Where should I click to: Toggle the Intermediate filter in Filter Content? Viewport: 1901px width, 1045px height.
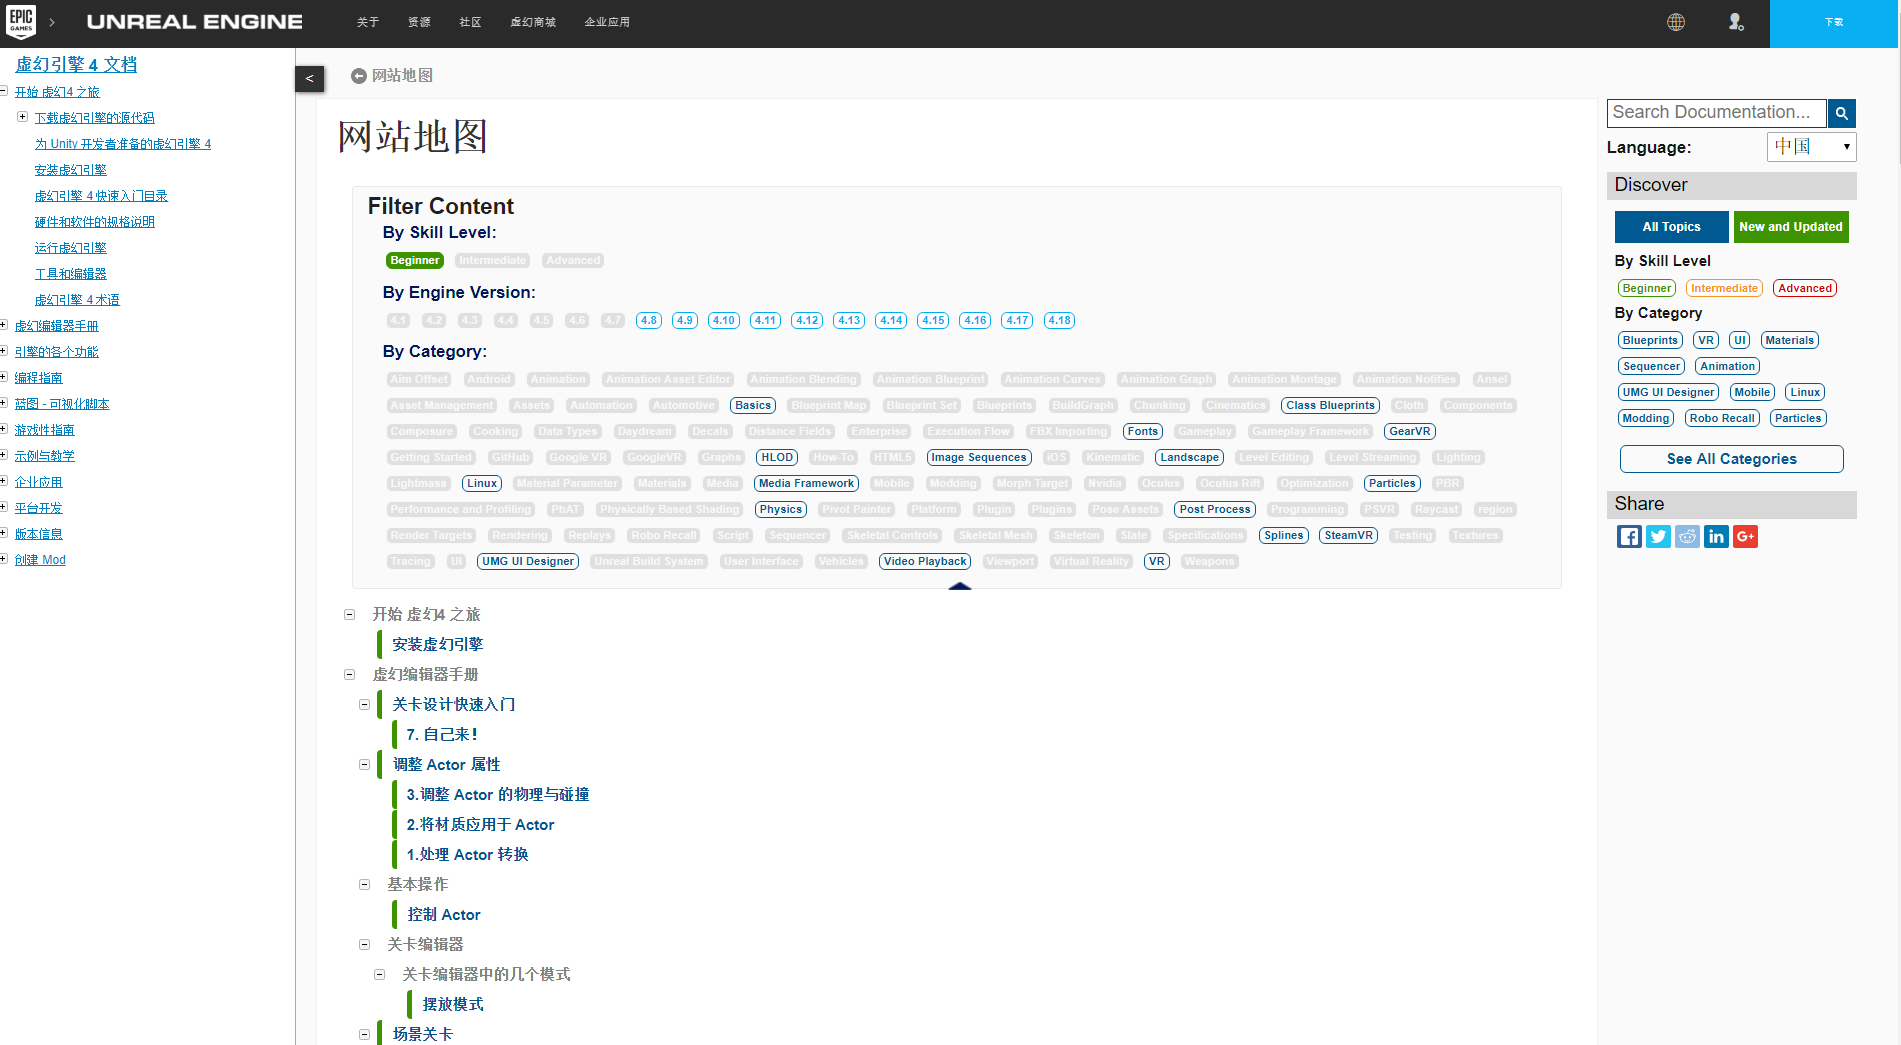(492, 261)
